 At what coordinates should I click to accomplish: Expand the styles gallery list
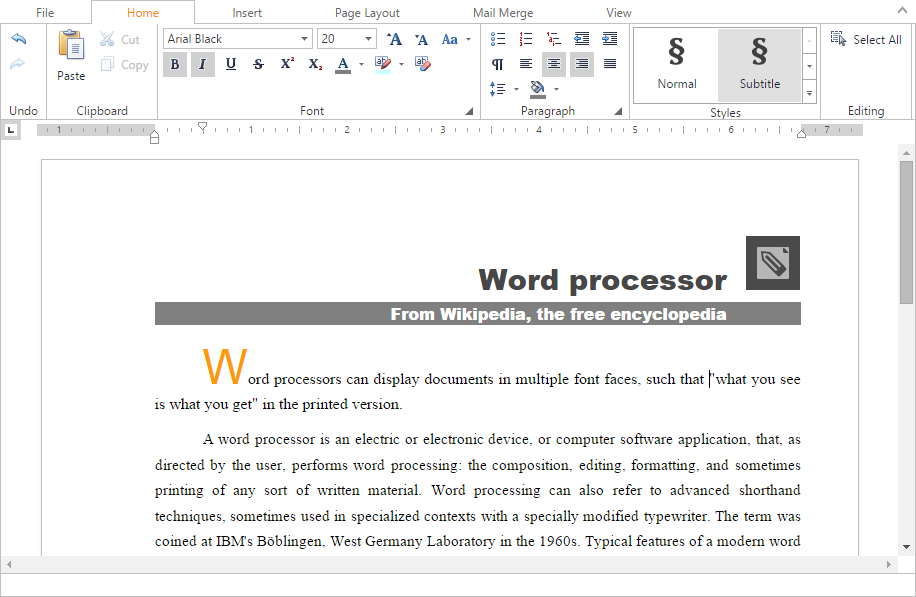click(x=809, y=92)
